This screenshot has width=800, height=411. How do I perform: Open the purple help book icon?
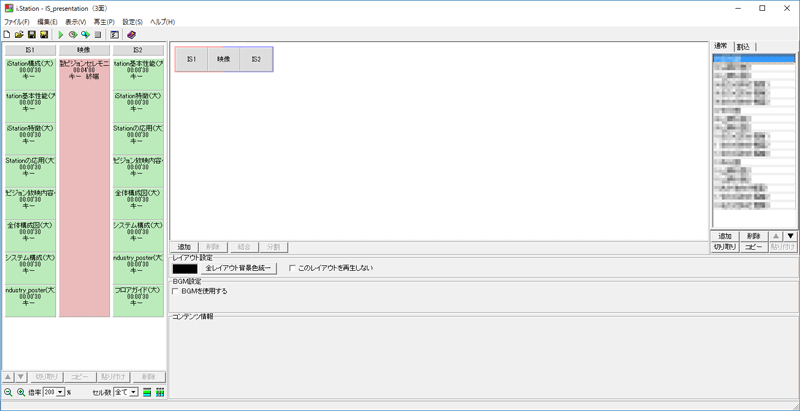[x=131, y=34]
